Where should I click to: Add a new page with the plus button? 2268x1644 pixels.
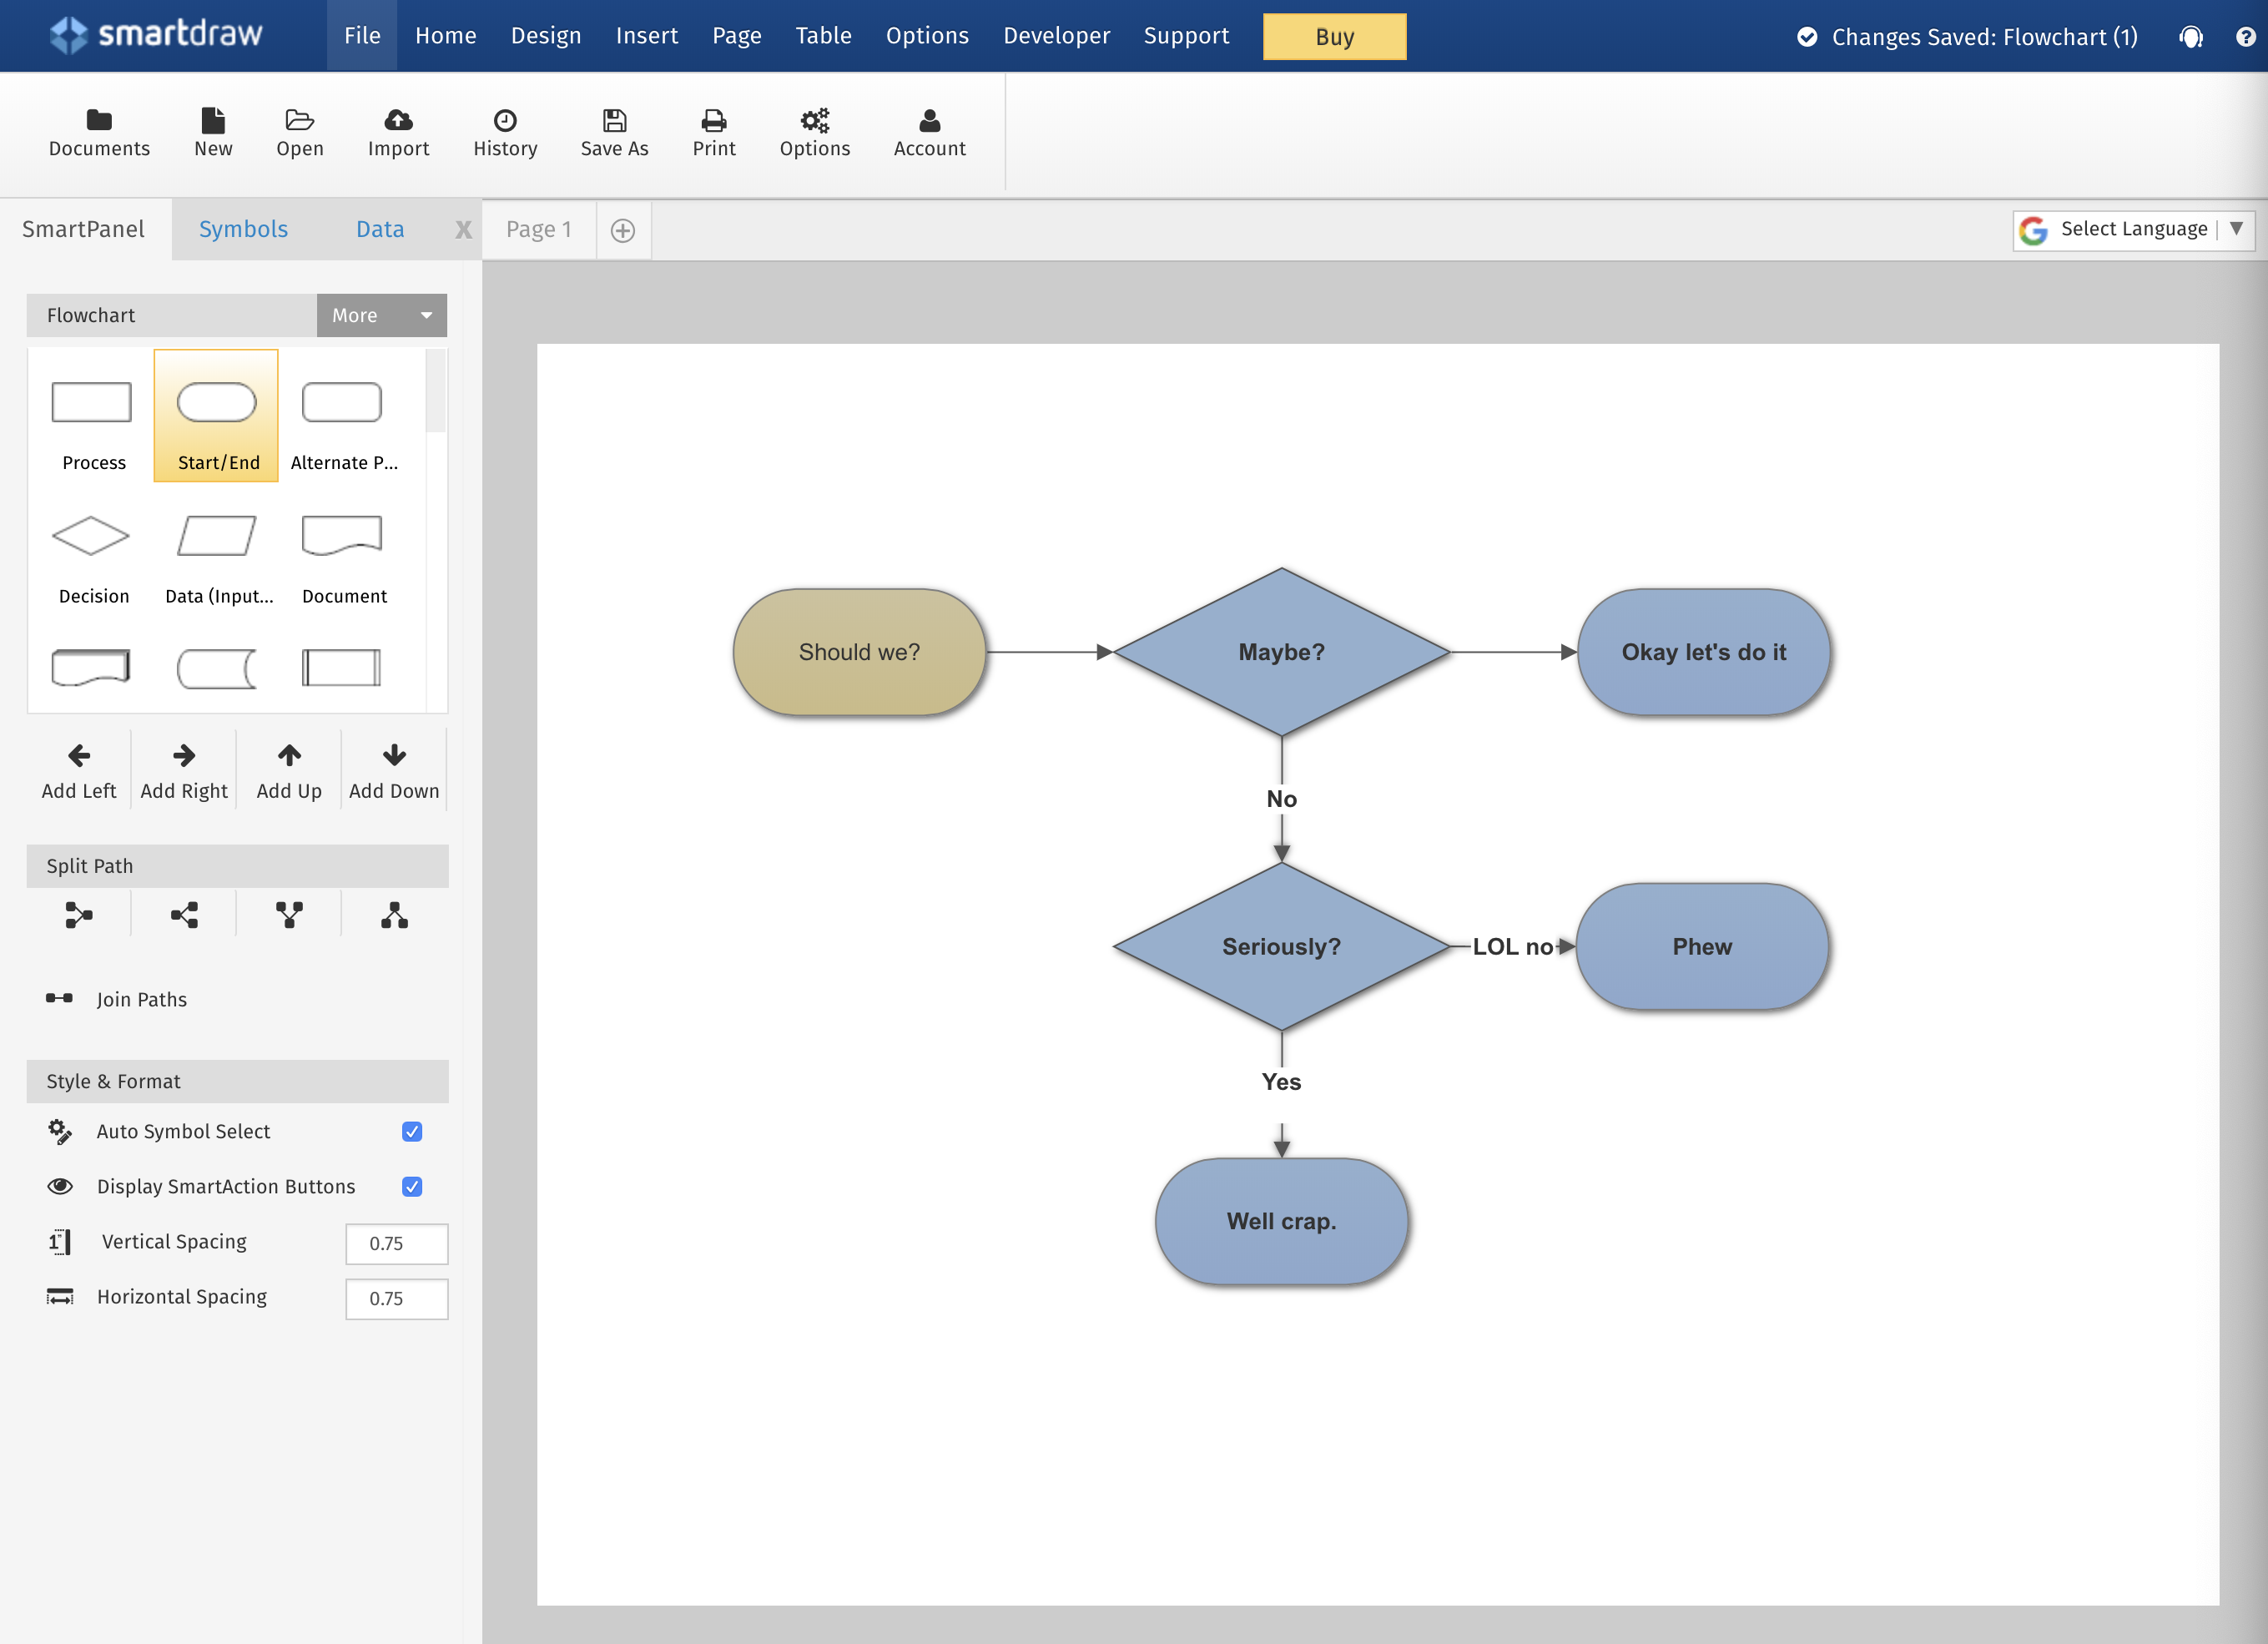point(622,229)
